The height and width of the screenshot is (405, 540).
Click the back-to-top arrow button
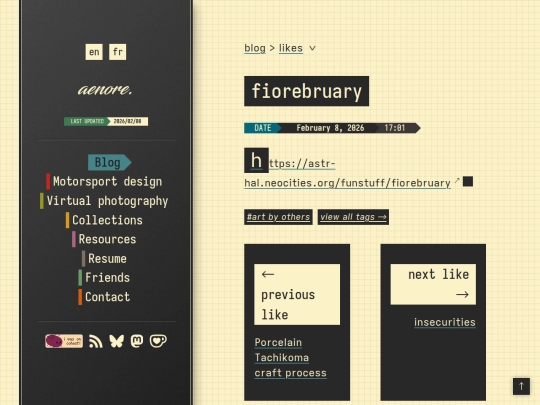coord(521,386)
